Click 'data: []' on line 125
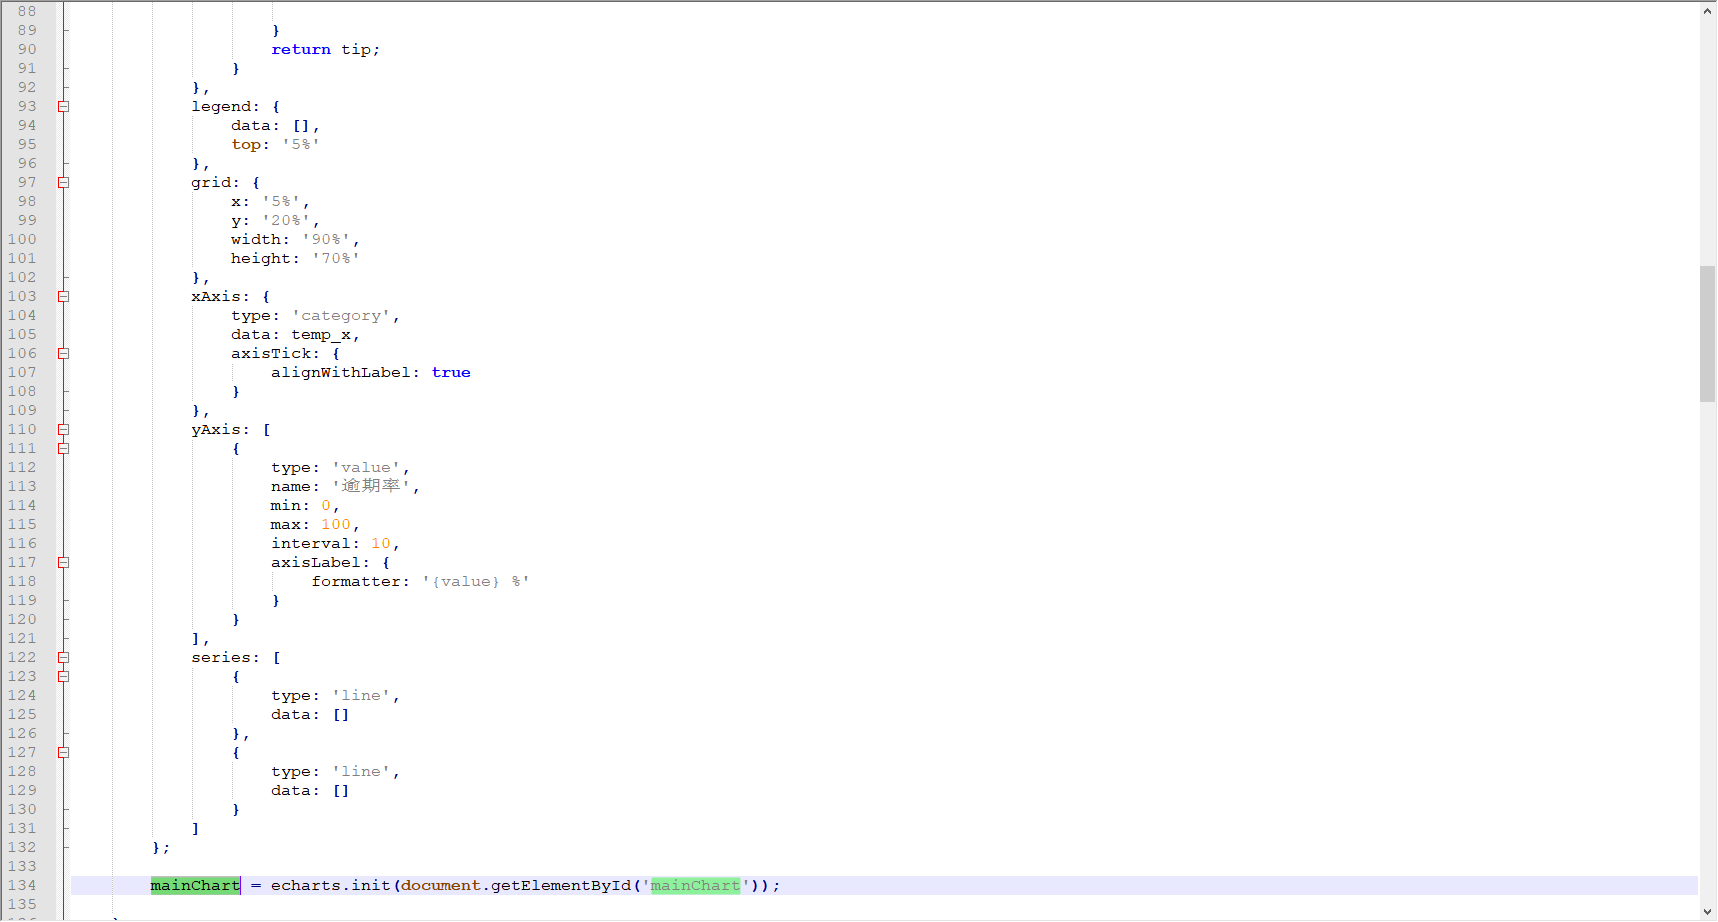 [310, 714]
